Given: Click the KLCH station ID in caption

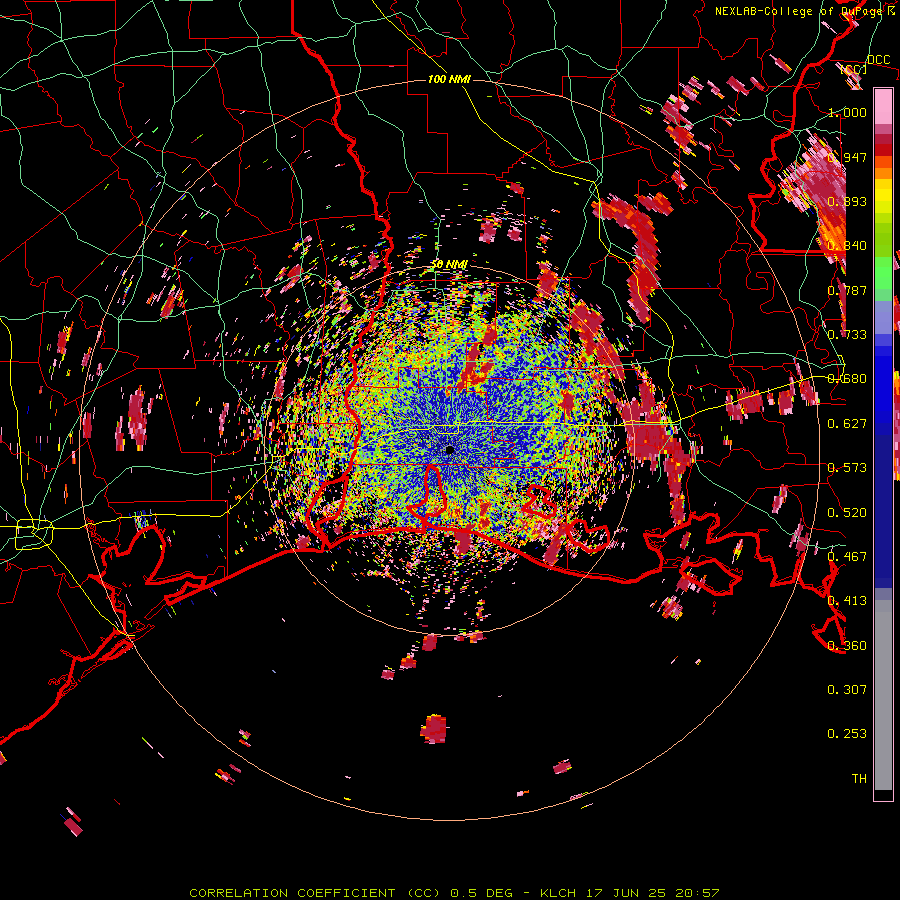Looking at the screenshot, I should tap(558, 893).
